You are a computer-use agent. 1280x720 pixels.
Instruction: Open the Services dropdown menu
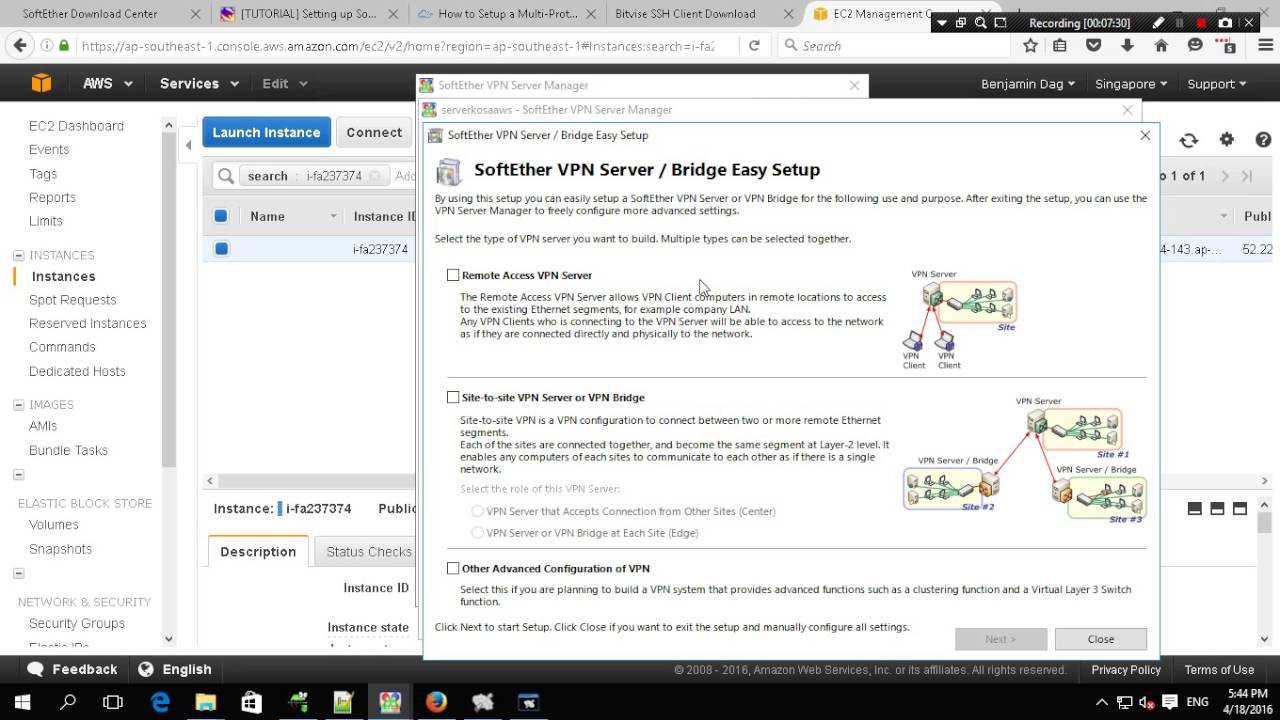(x=198, y=84)
